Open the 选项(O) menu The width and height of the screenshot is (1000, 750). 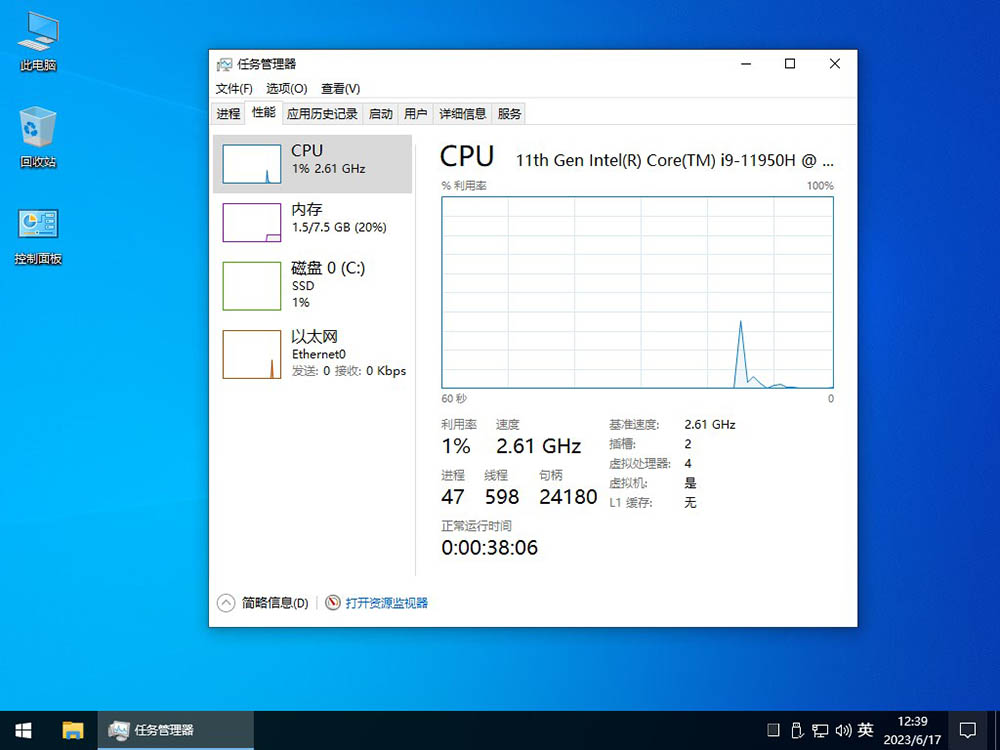tap(286, 89)
